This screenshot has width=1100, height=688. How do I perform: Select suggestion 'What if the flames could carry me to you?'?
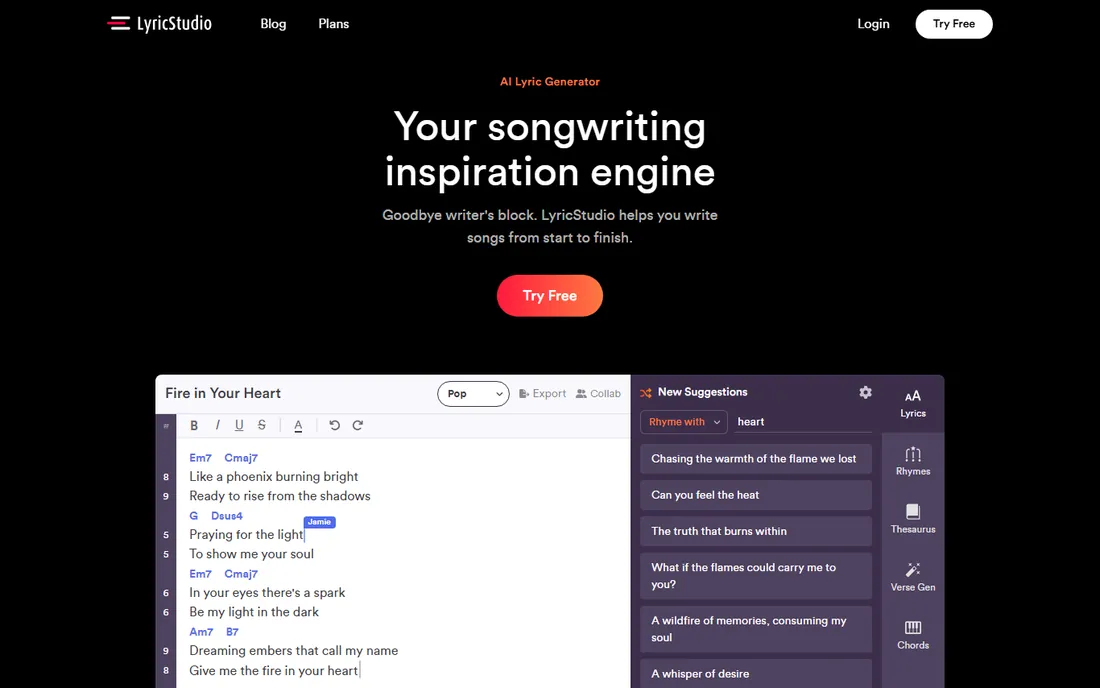756,576
